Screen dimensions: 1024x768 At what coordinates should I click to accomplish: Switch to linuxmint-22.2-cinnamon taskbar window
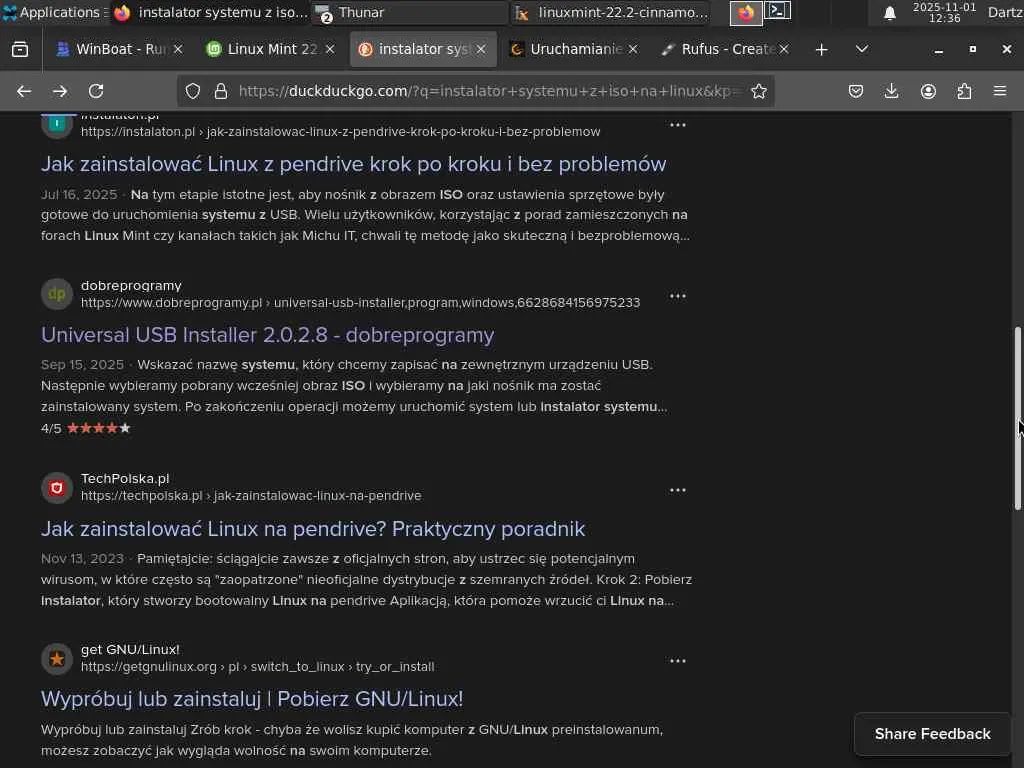612,12
